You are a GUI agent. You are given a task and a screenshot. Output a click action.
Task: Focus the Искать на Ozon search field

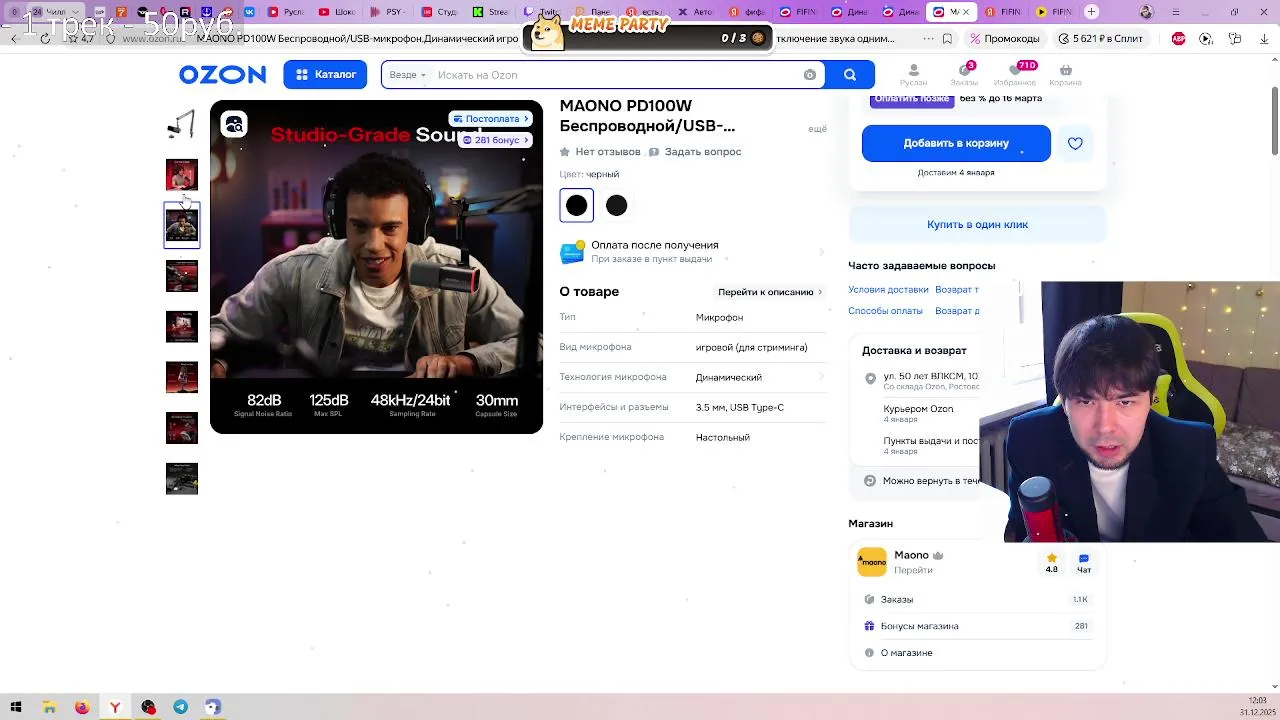615,75
